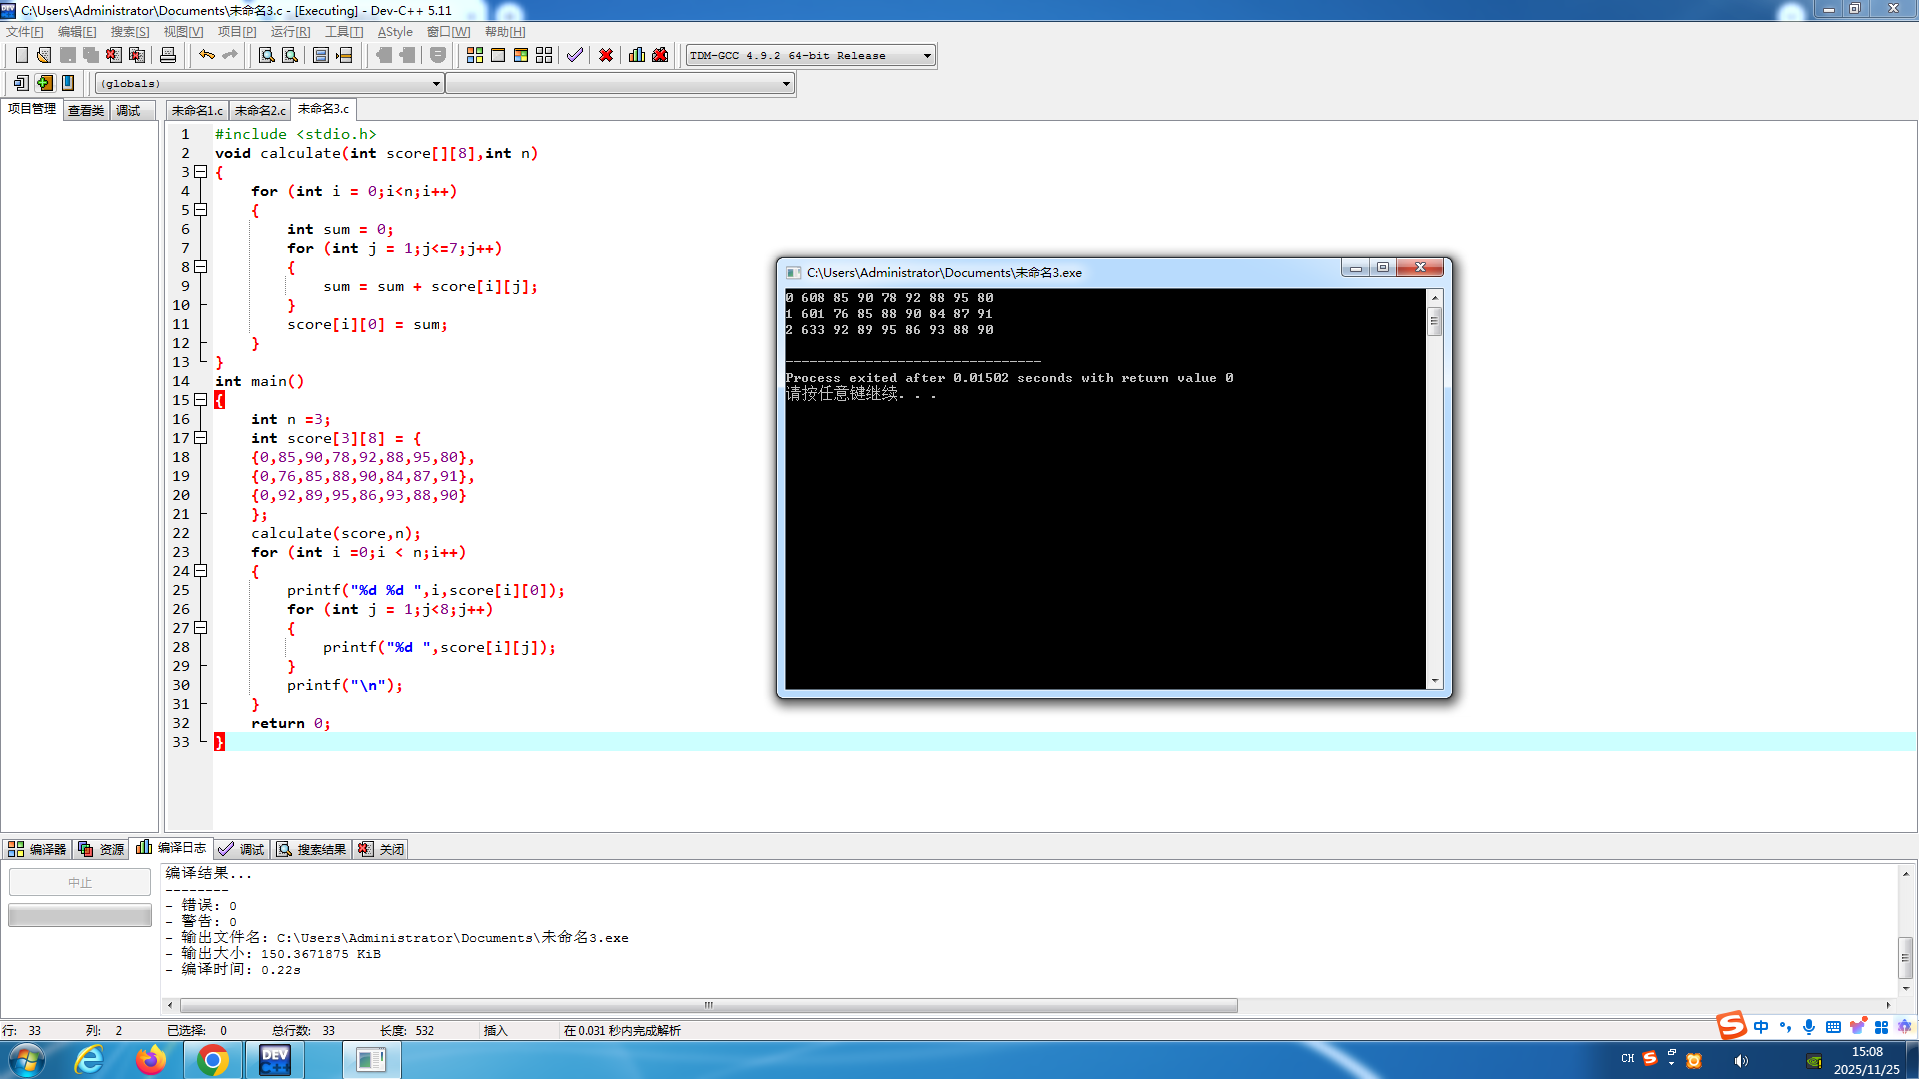This screenshot has height=1079, width=1919.
Task: Open Firefox from the taskbar
Action: coord(151,1060)
